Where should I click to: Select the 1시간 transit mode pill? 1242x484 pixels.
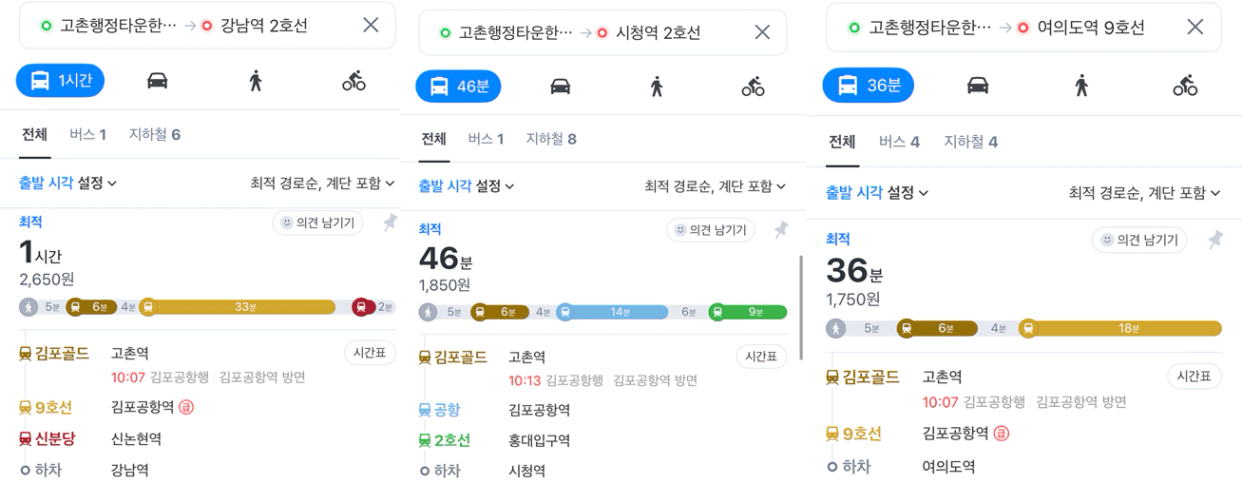(x=61, y=81)
